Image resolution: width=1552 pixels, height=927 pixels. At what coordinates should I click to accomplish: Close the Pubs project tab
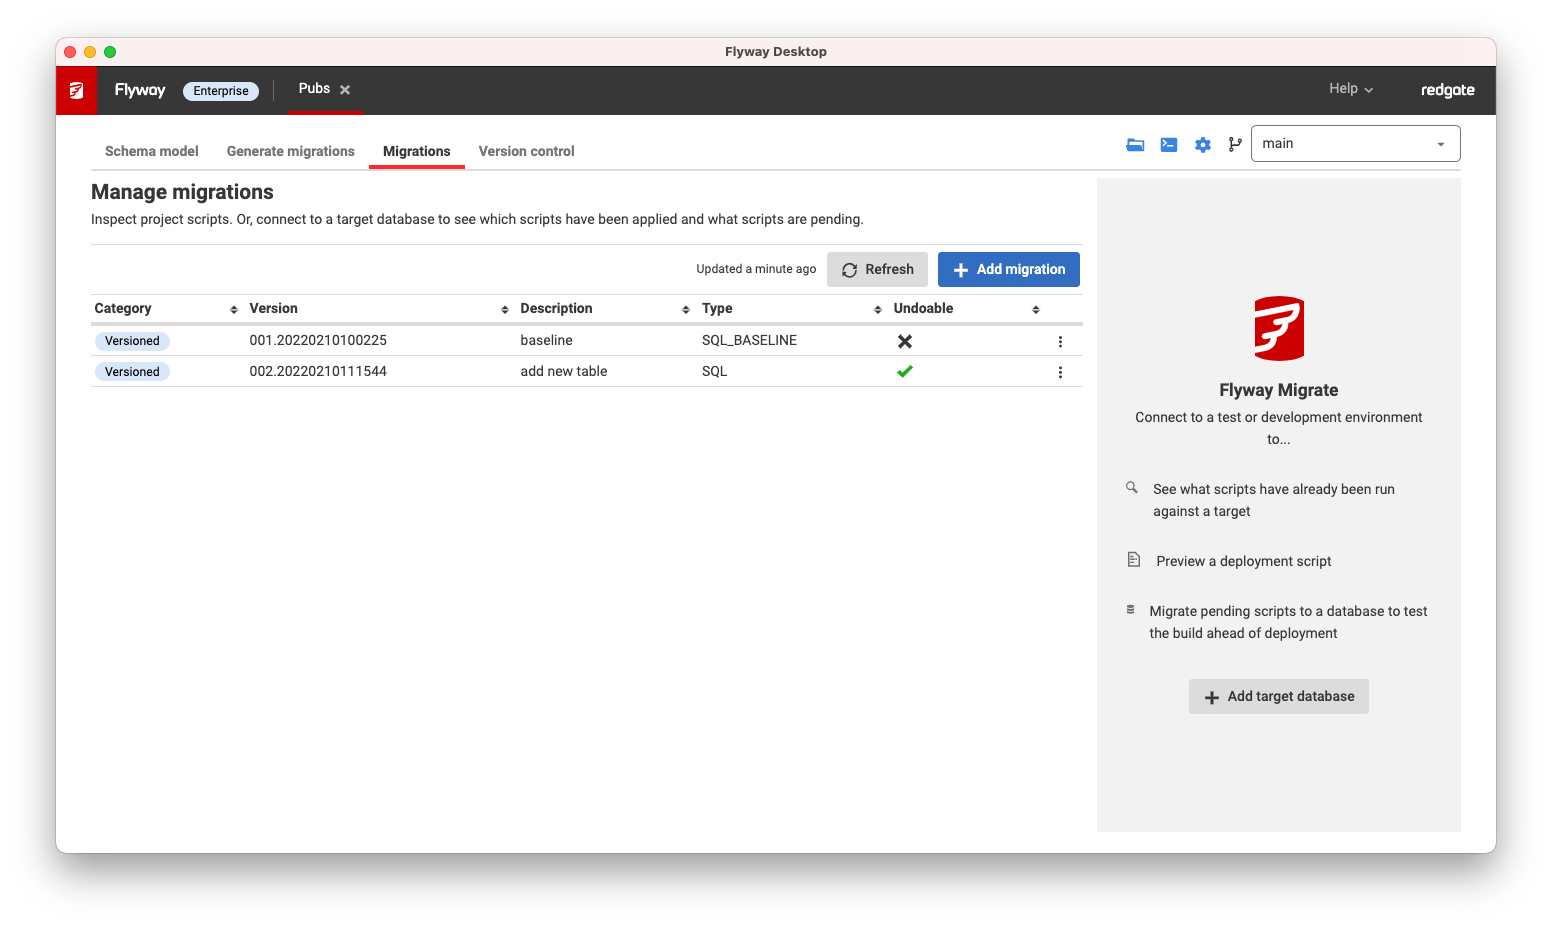pos(345,90)
